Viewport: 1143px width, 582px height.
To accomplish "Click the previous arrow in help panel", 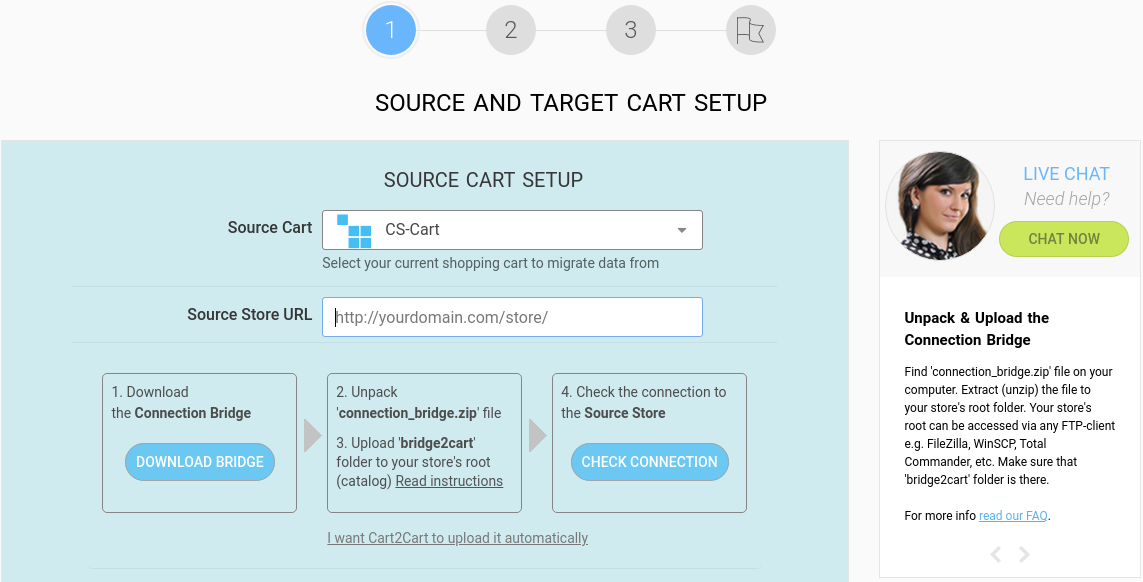I will tap(996, 554).
